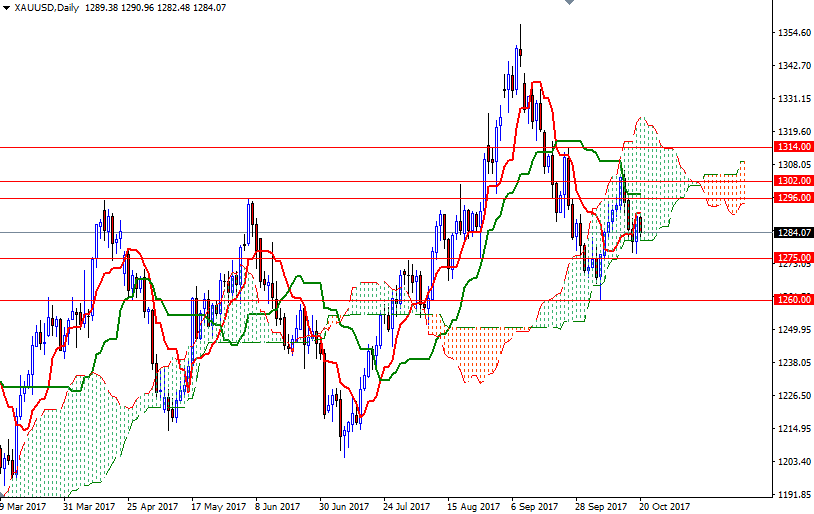Select the 31 Mar 2017 date label
Image resolution: width=814 pixels, height=514 pixels.
[x=89, y=506]
